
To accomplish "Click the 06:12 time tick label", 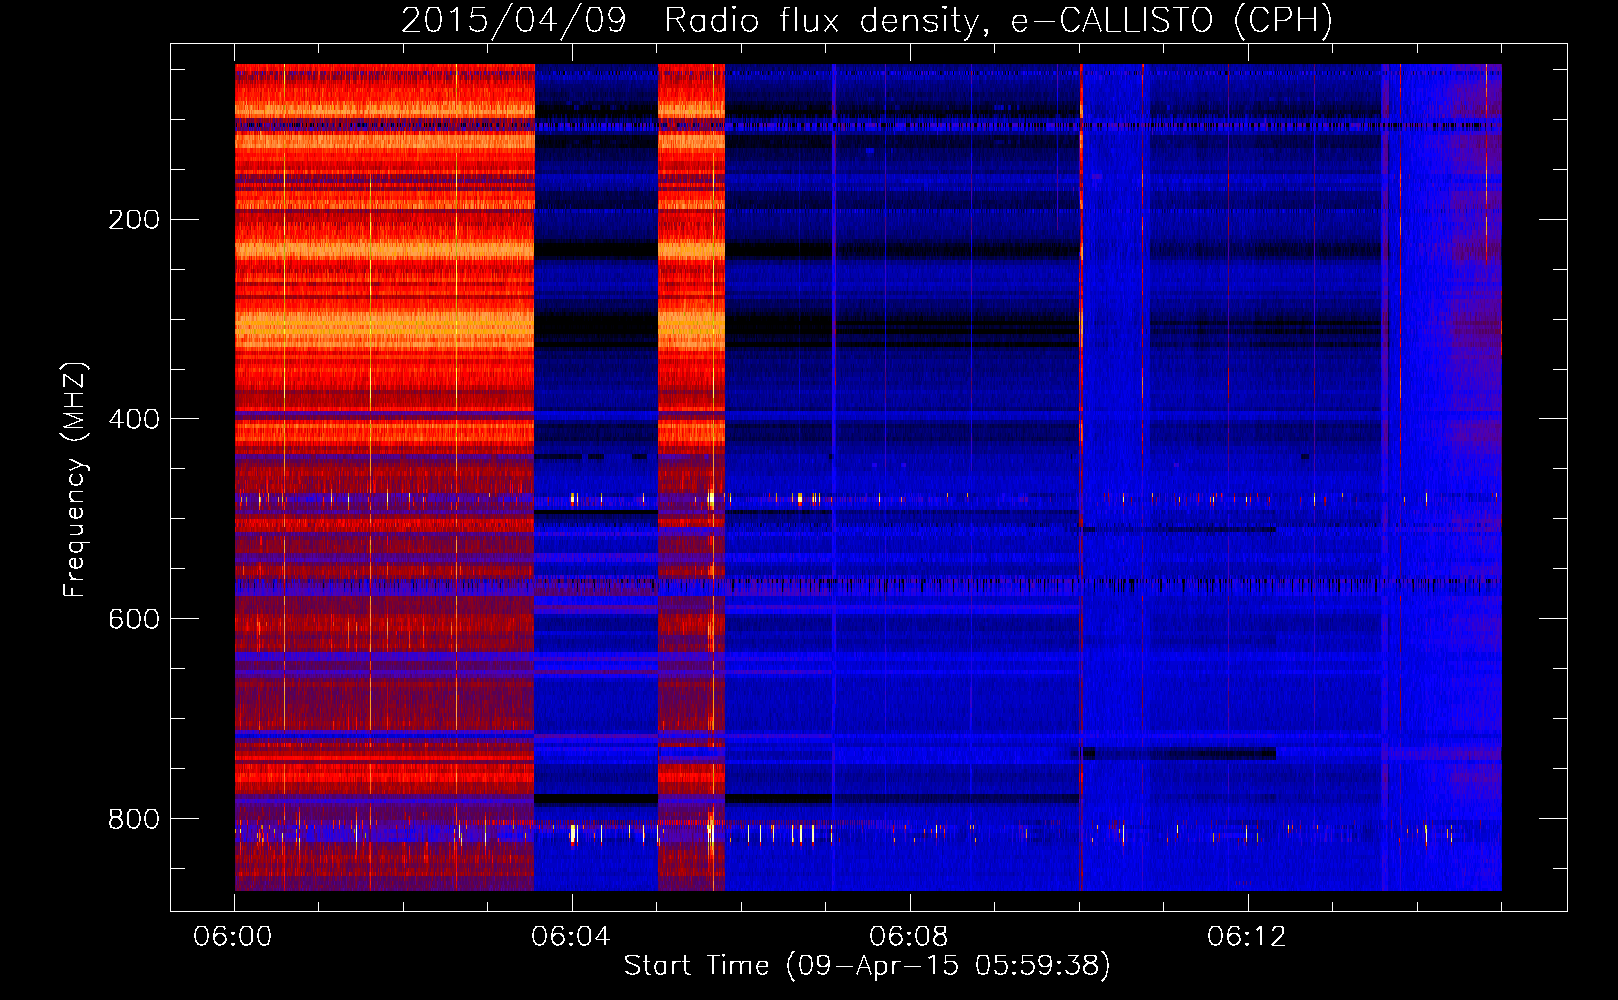I will click(1247, 937).
